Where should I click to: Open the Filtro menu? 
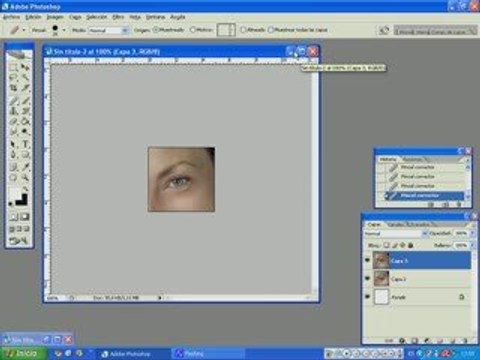click(x=118, y=17)
